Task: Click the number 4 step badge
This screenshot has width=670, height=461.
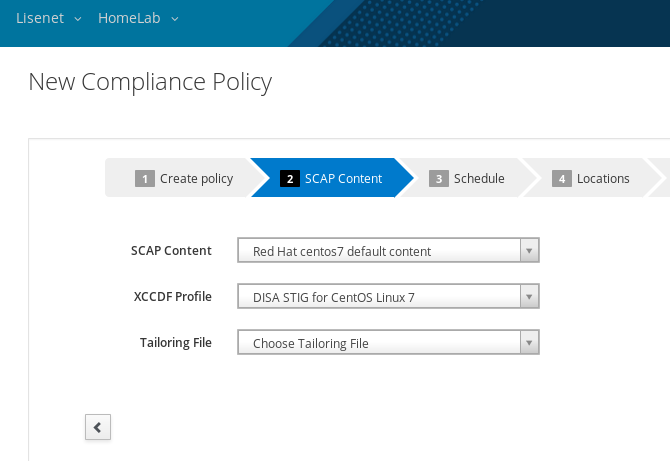Action: pos(562,179)
